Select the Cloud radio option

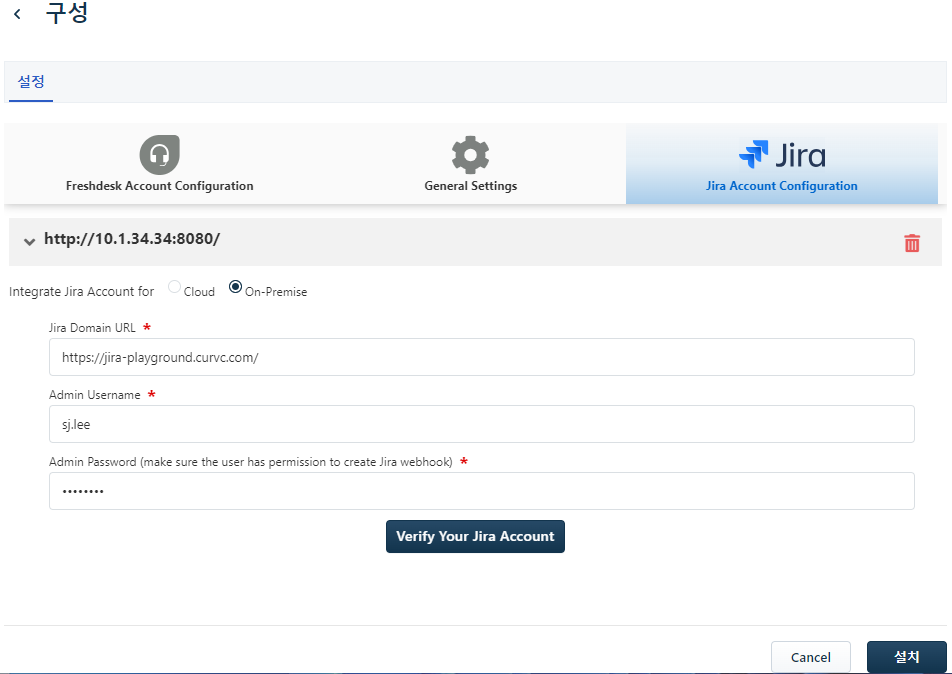[174, 287]
